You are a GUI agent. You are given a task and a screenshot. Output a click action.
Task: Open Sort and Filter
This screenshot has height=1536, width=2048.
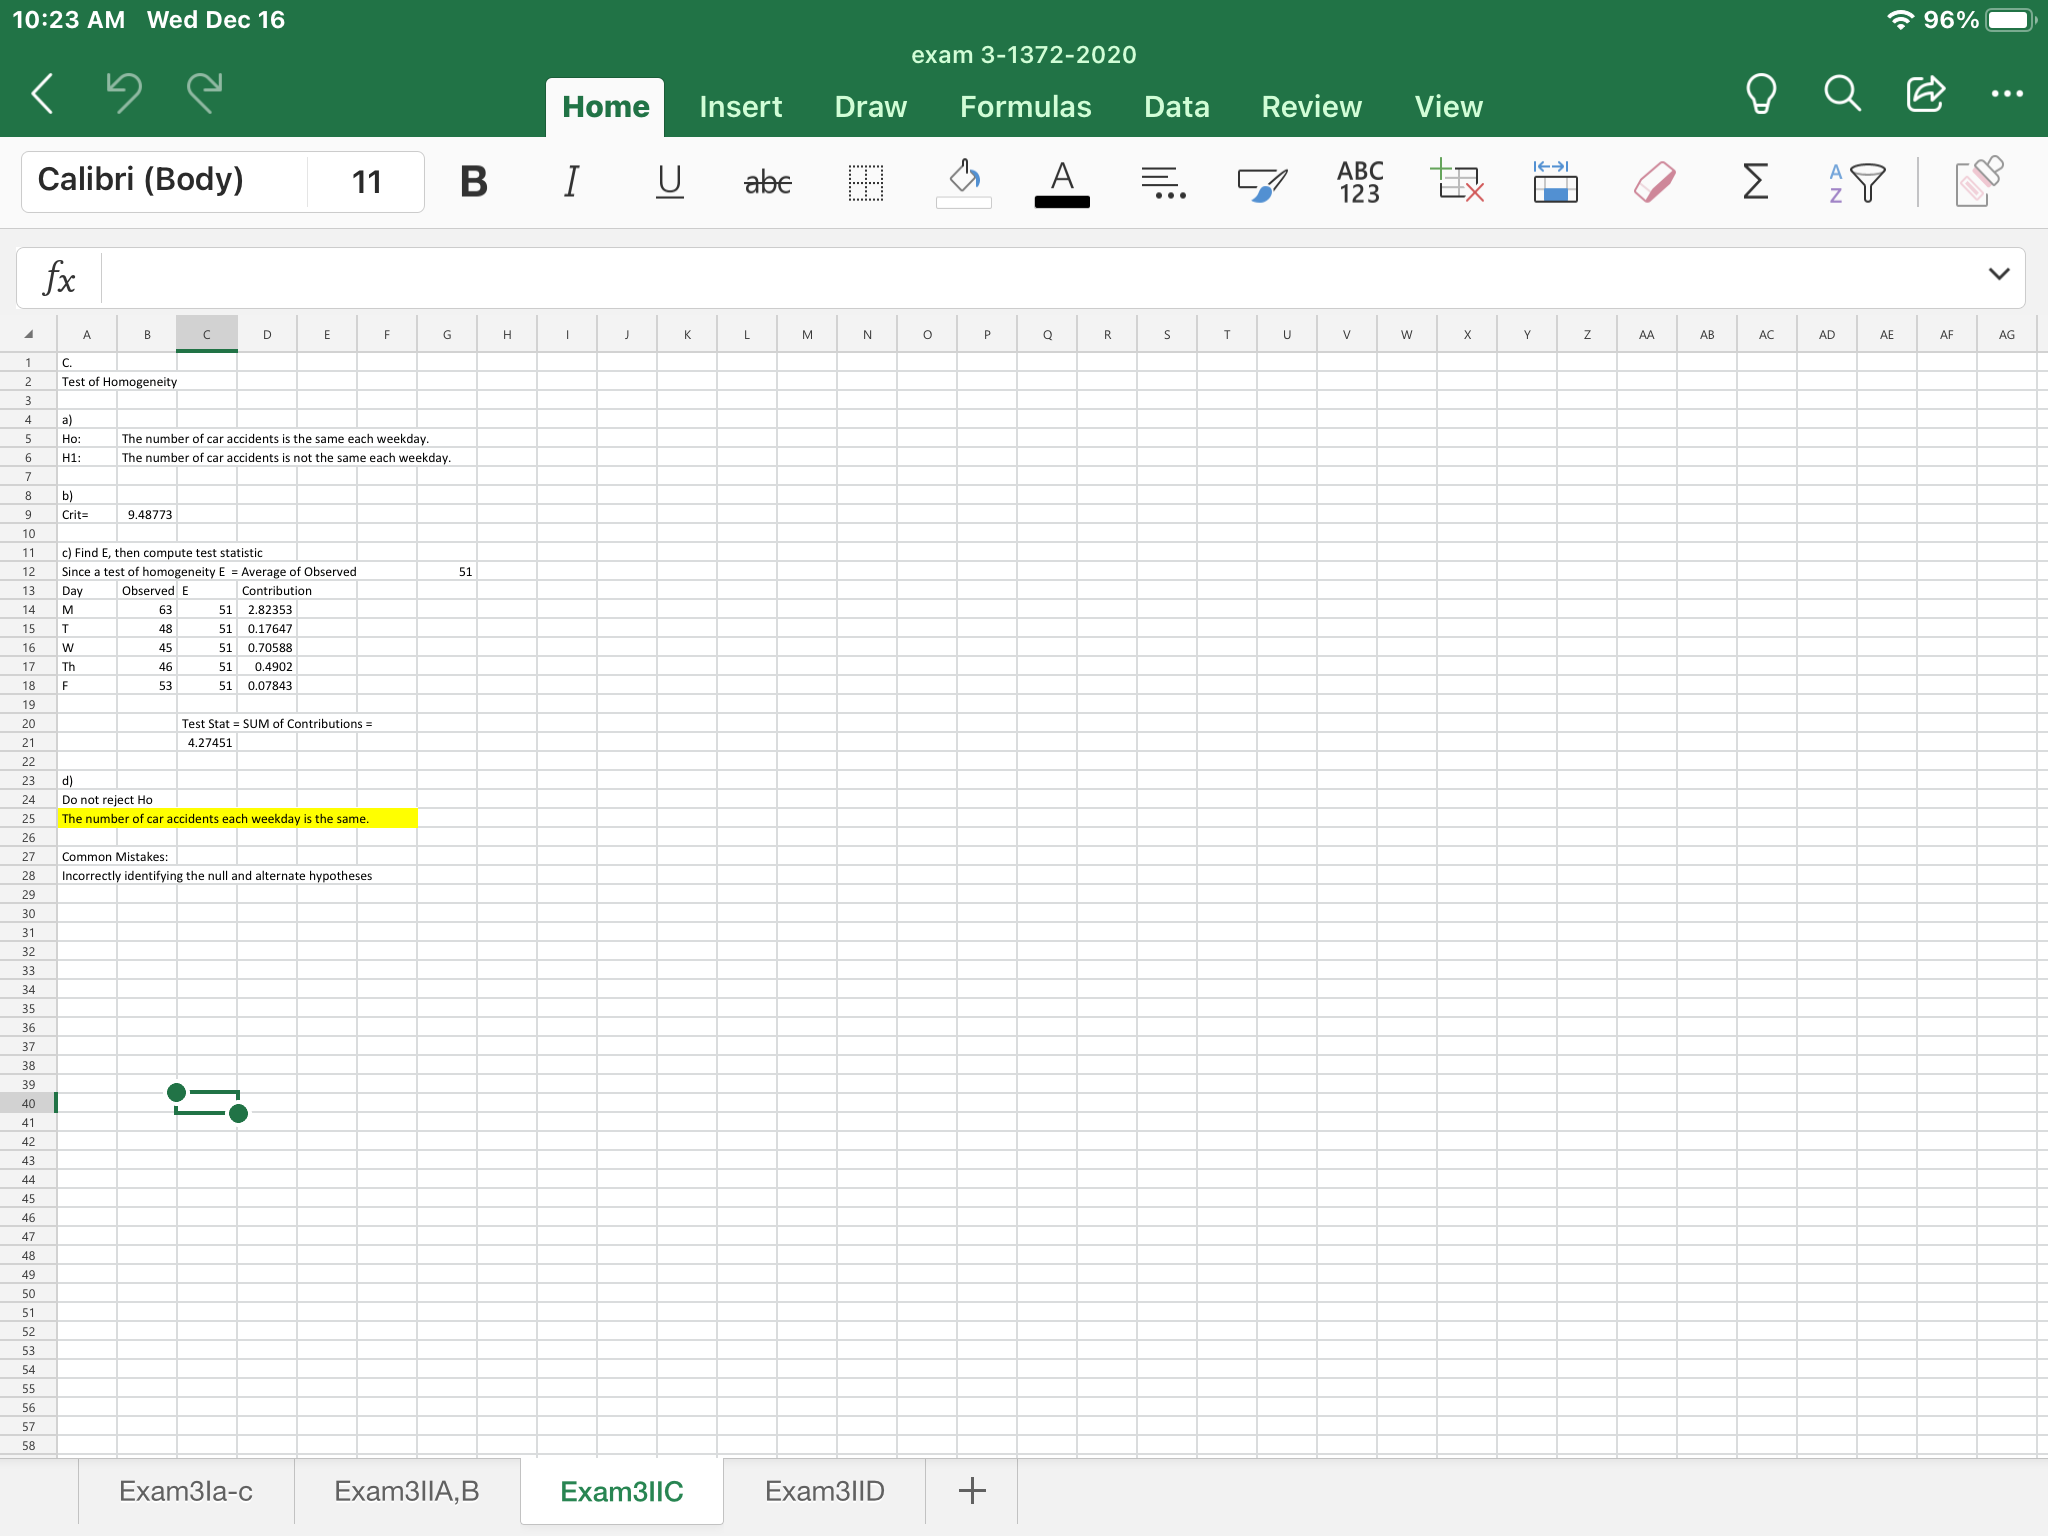pos(1856,182)
